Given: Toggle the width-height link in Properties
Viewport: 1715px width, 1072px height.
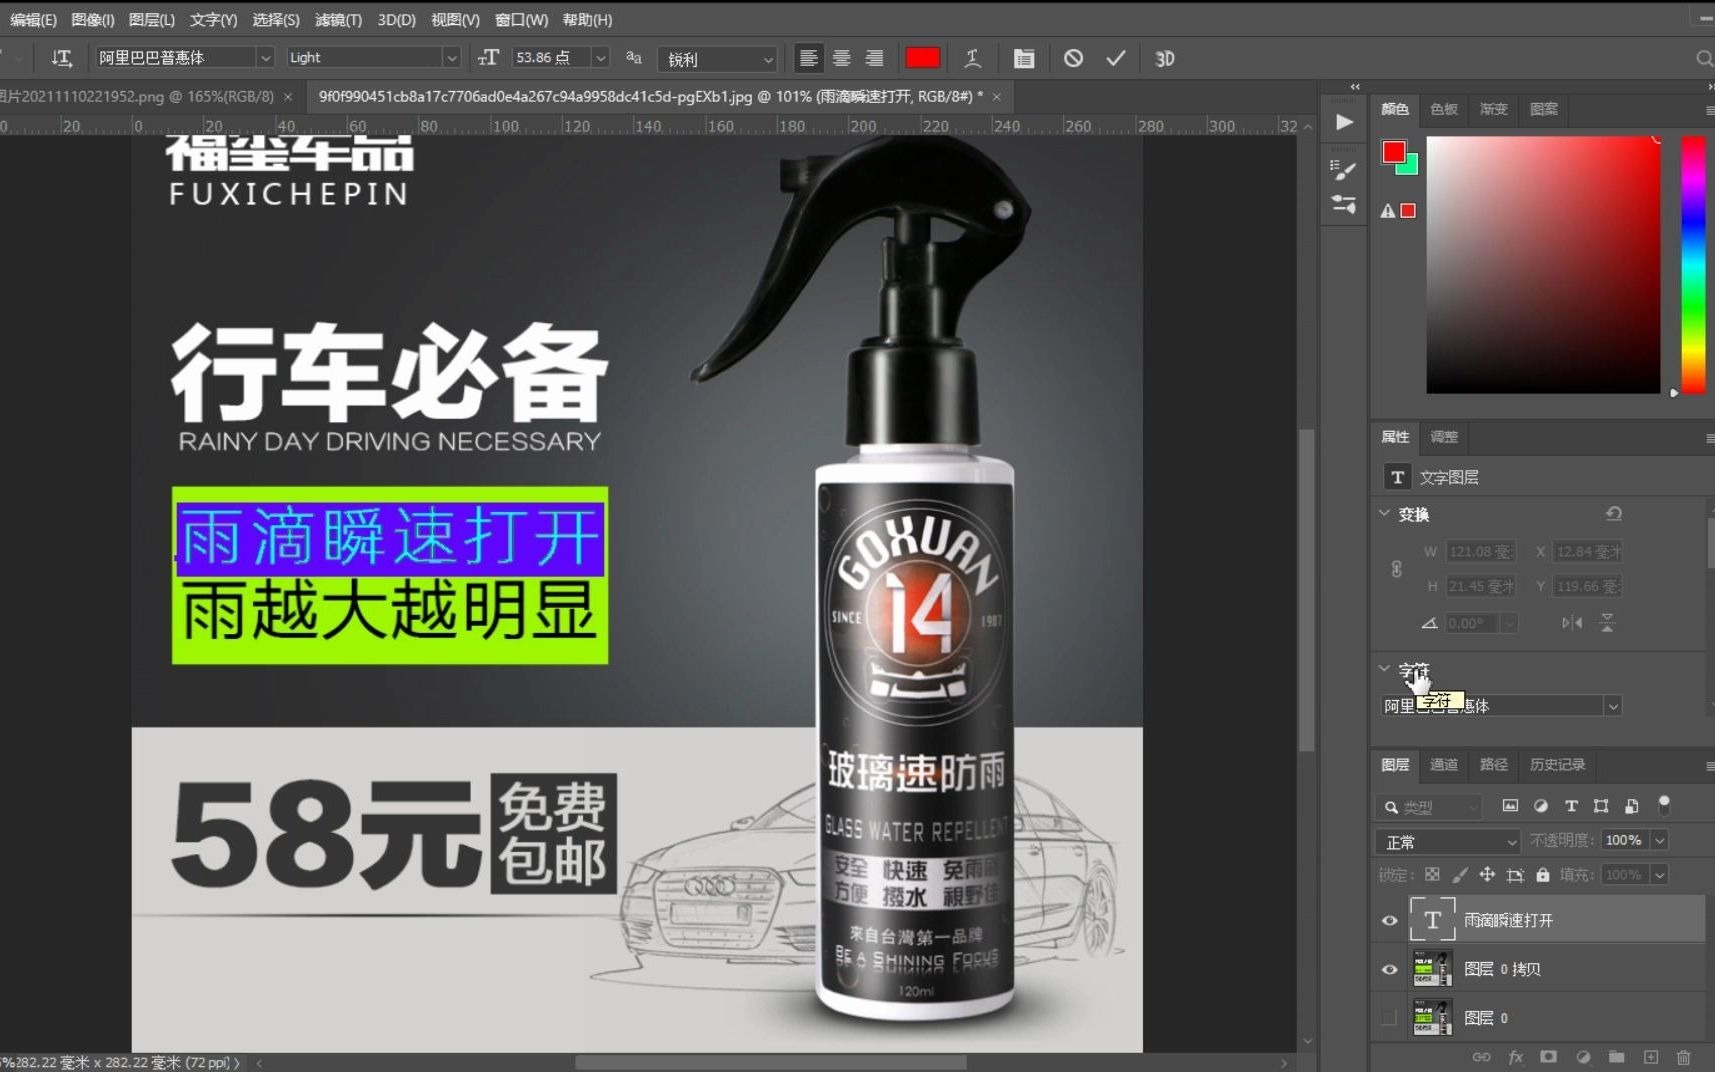Looking at the screenshot, I should coord(1396,569).
